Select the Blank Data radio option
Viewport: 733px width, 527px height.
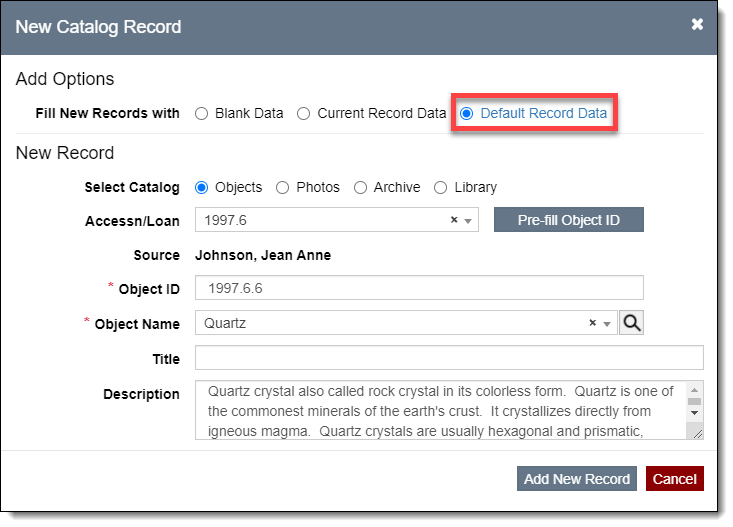[202, 114]
